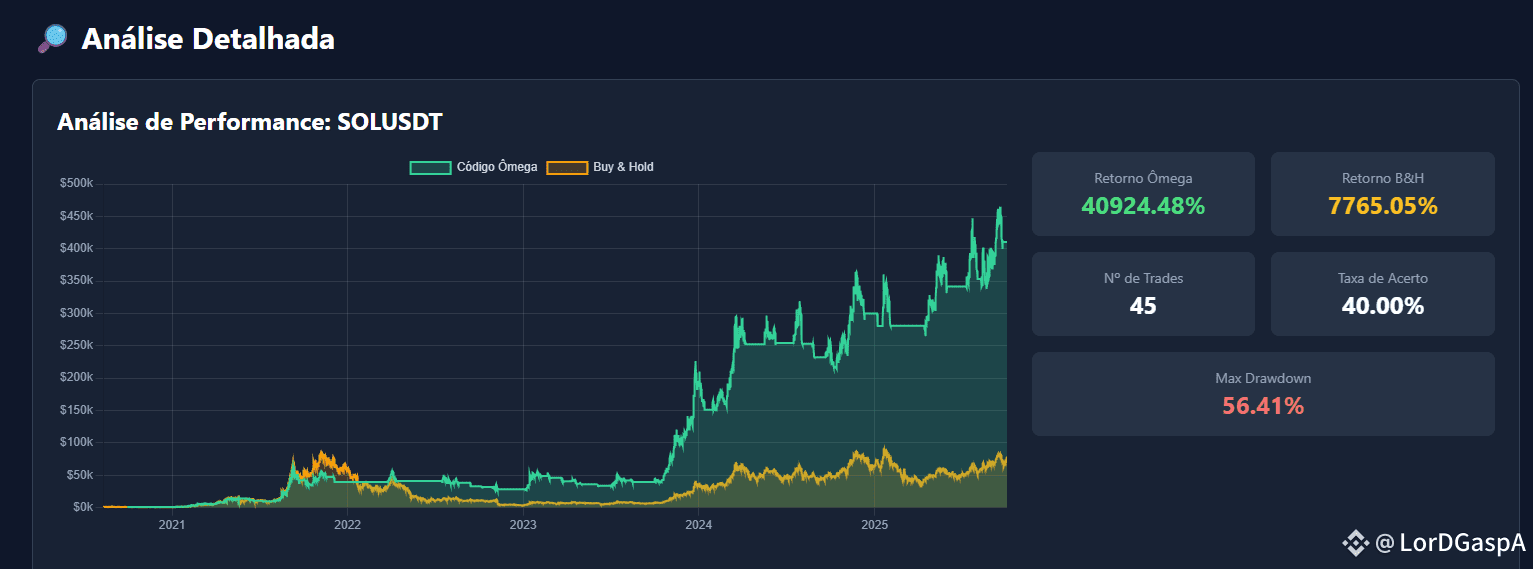Click the $500k y-axis label
Image resolution: width=1533 pixels, height=569 pixels.
pyautogui.click(x=76, y=184)
